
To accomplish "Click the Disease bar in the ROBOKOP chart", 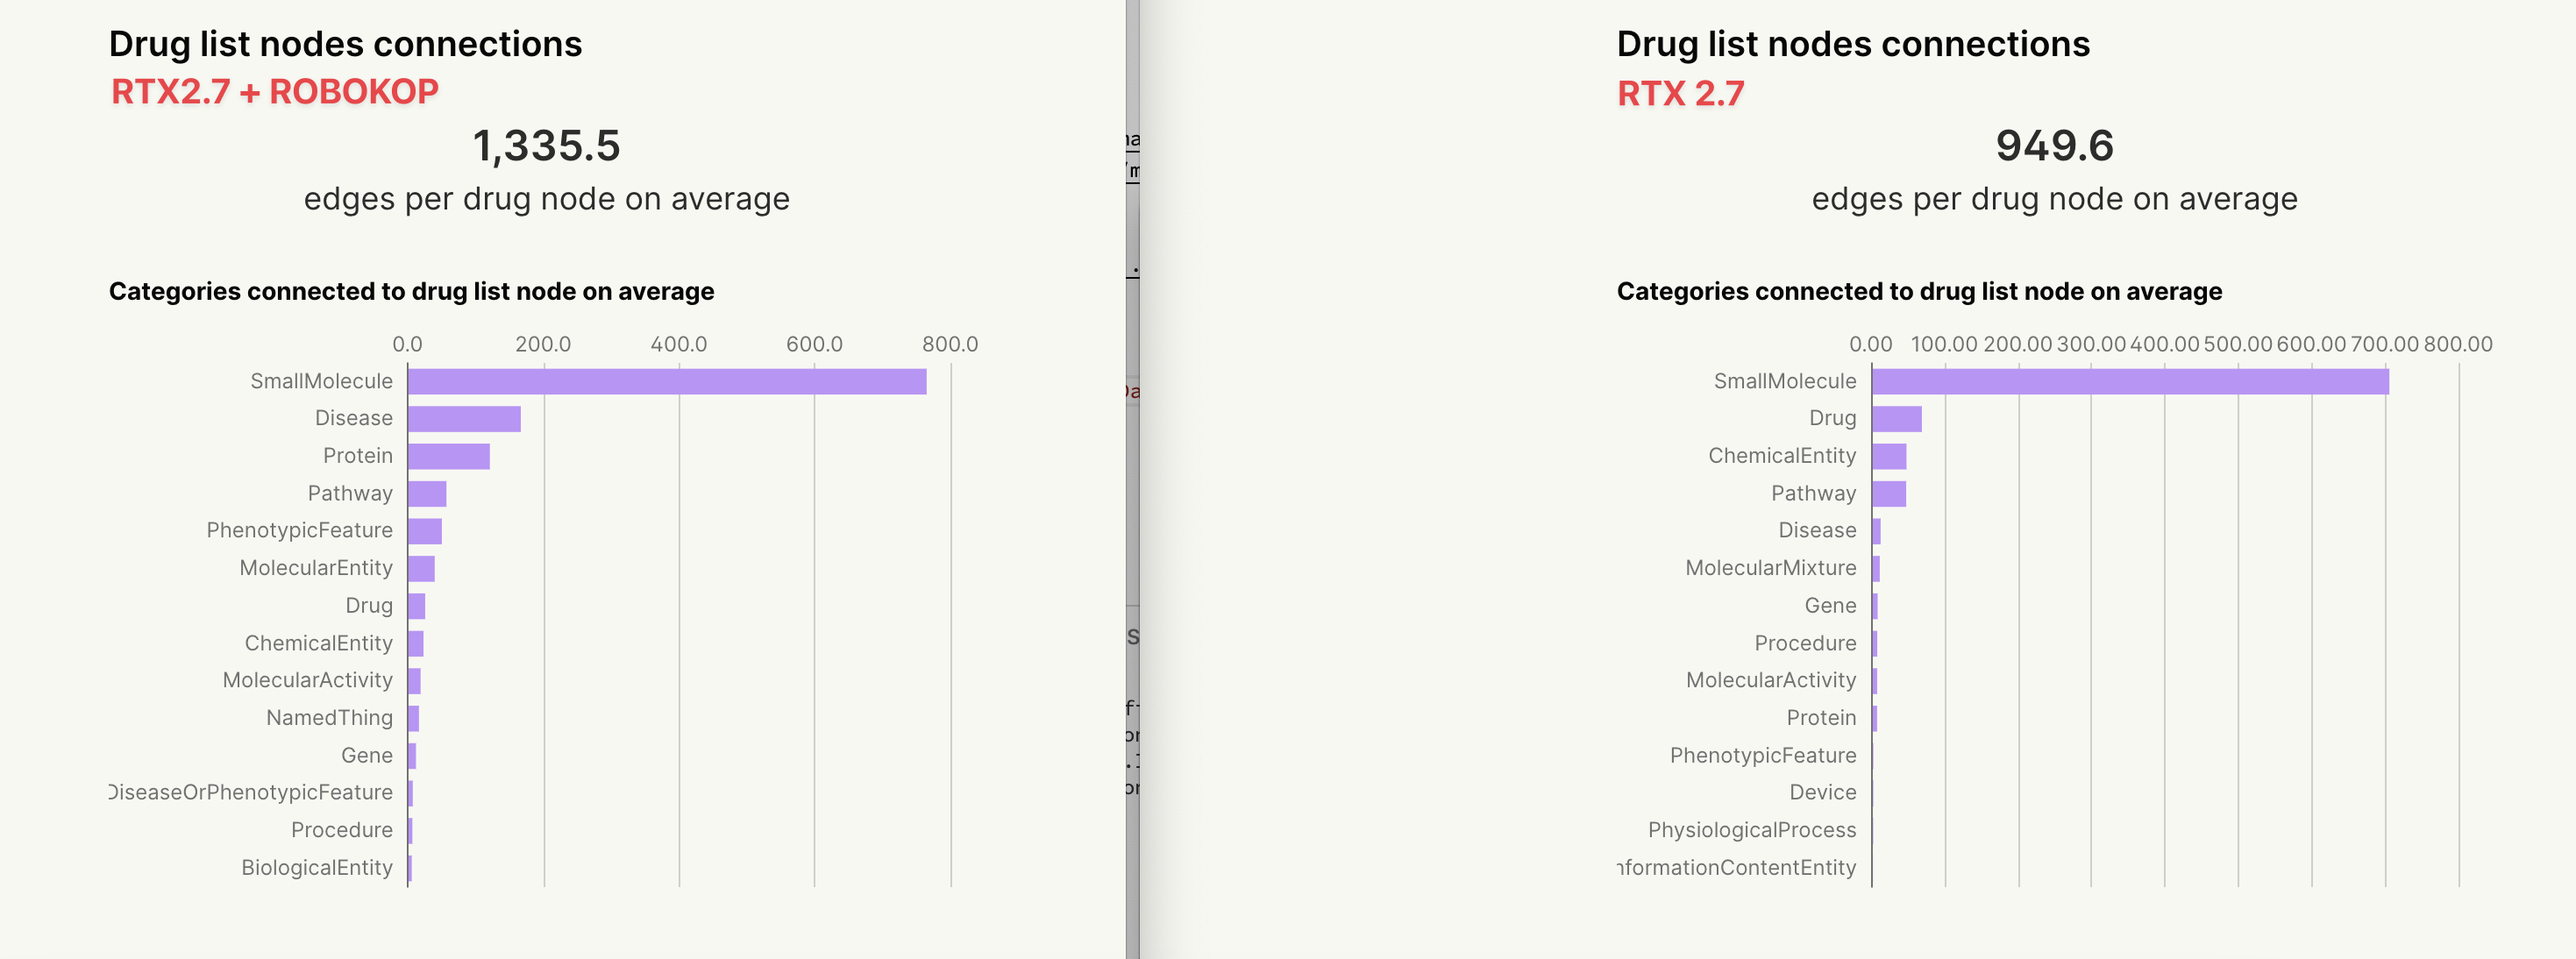I will (x=464, y=419).
